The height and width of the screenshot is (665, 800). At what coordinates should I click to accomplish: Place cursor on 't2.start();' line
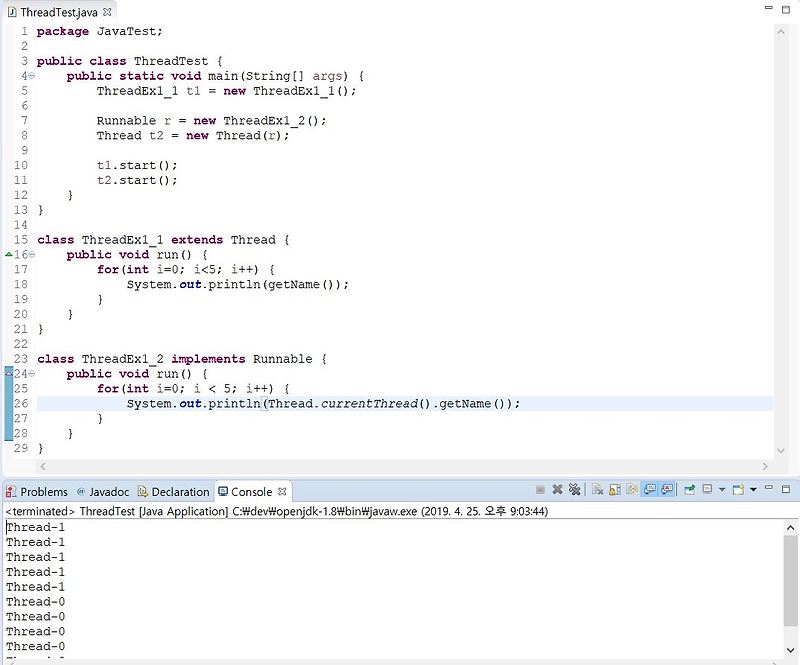point(137,180)
